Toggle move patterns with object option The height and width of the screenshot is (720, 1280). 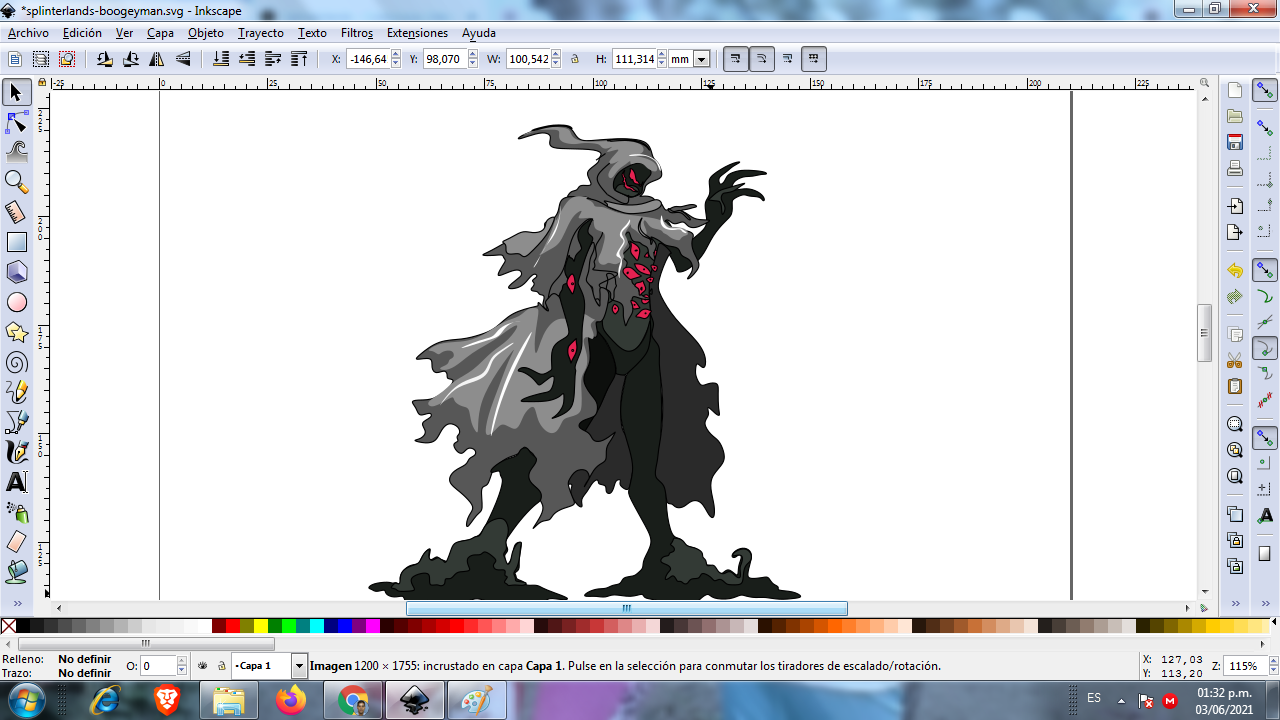coord(814,59)
